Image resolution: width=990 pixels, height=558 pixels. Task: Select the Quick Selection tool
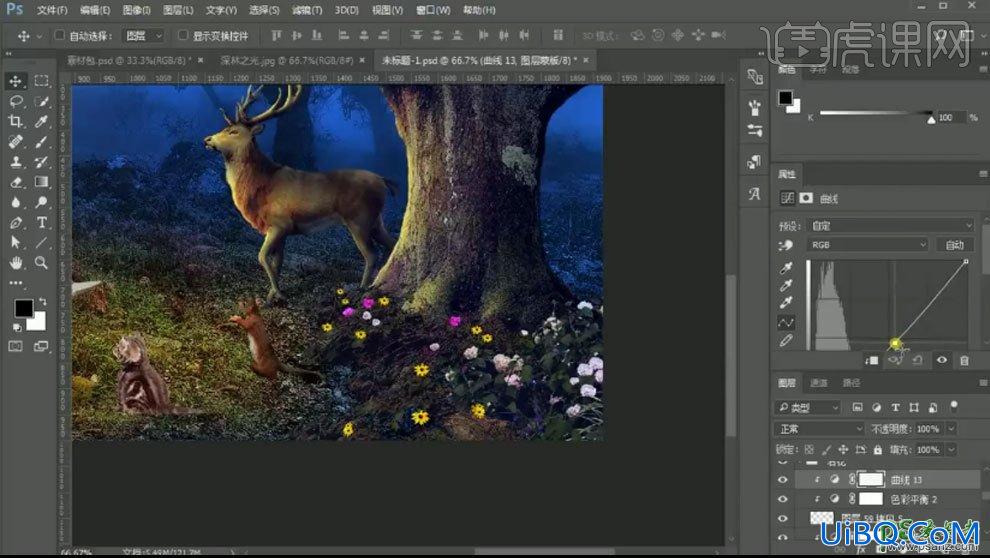click(x=42, y=101)
